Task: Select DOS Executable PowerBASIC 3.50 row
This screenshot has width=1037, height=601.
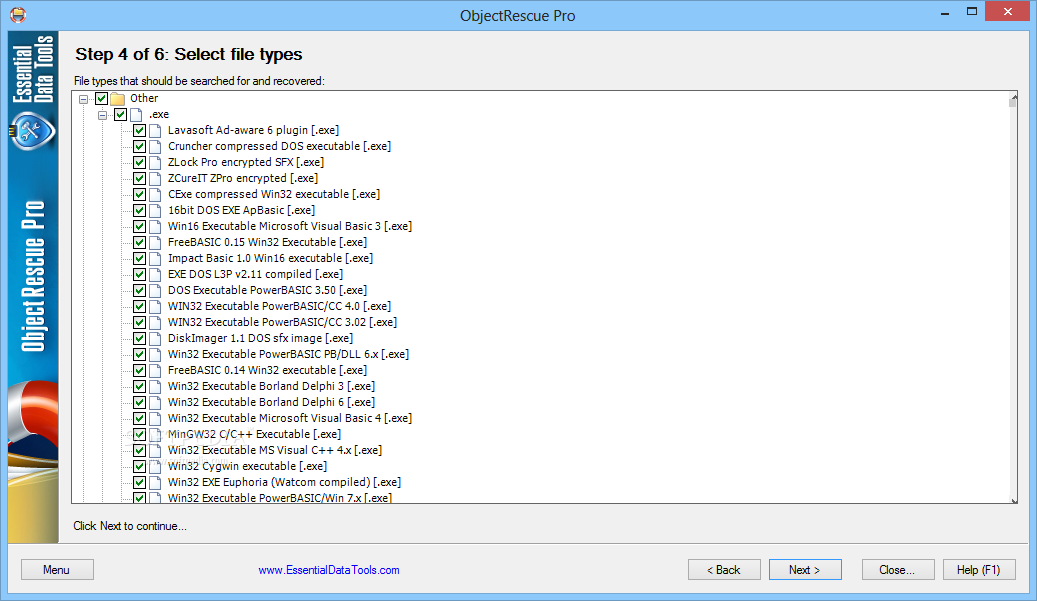Action: pos(267,290)
